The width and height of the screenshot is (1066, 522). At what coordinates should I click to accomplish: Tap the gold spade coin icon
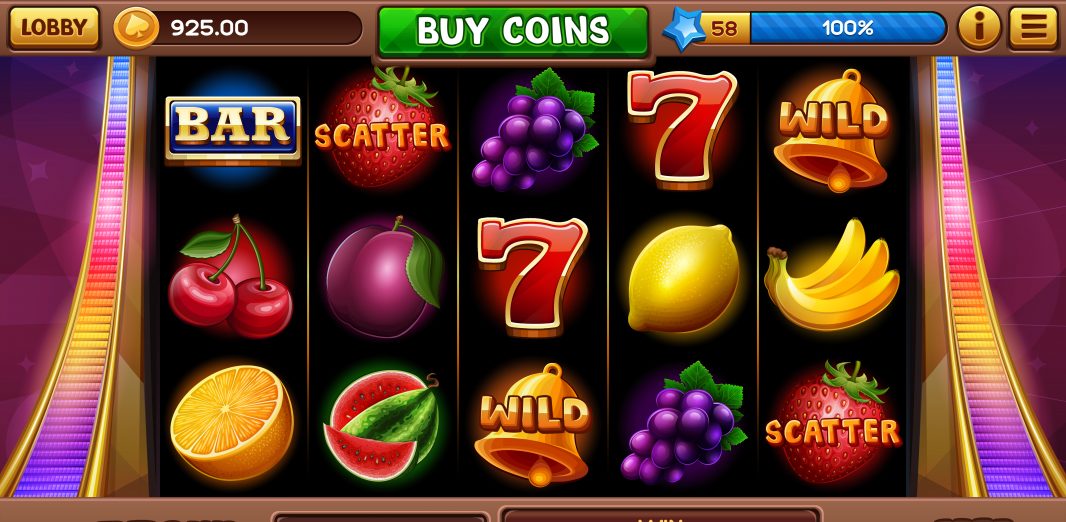coord(136,28)
